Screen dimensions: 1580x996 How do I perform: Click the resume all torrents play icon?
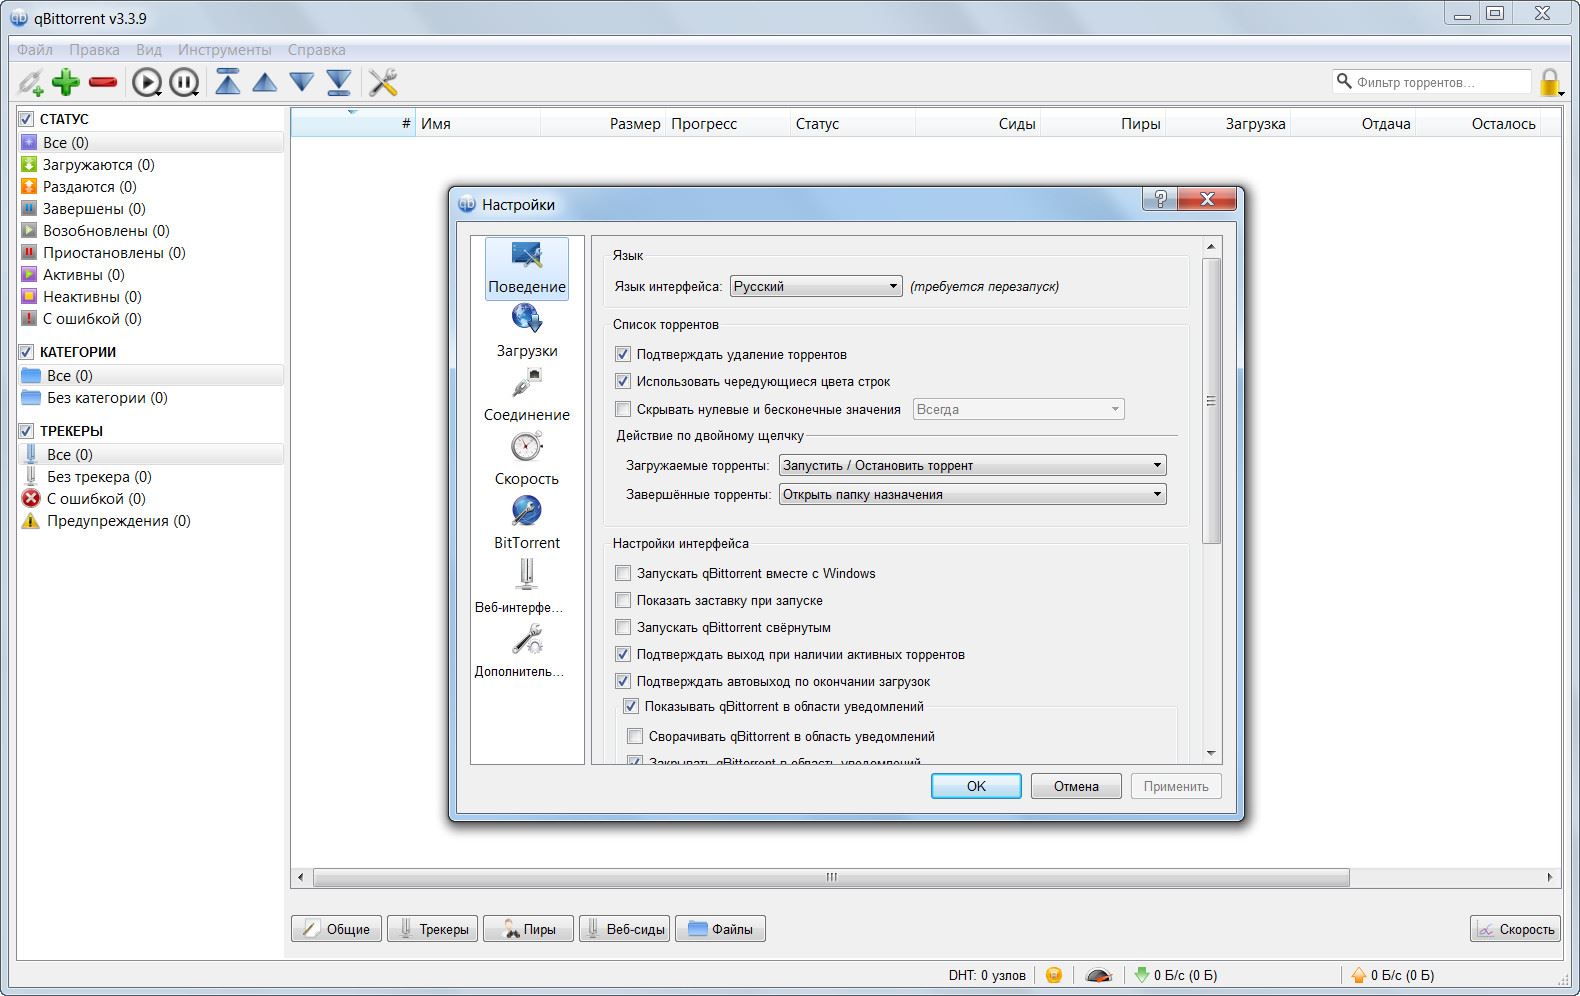(147, 82)
